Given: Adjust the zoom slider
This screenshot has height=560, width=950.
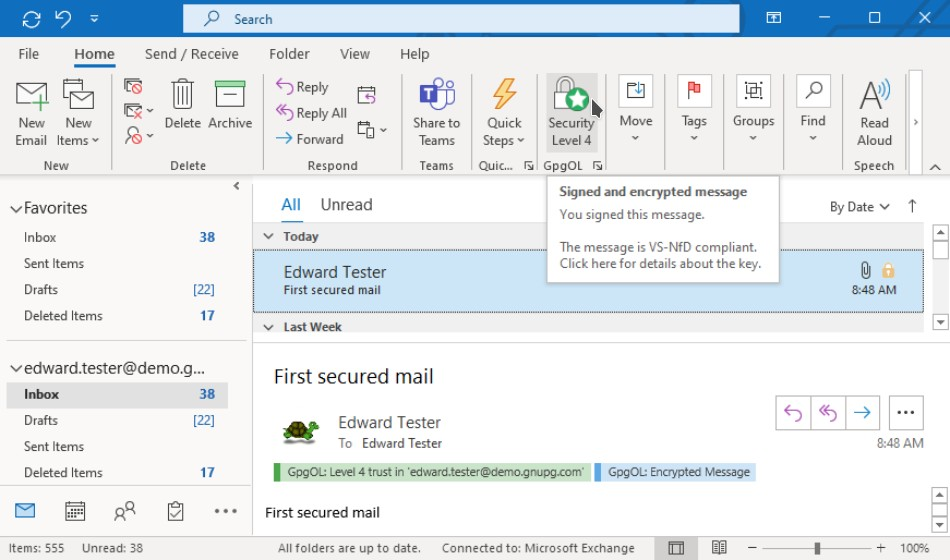Looking at the screenshot, I should pyautogui.click(x=817, y=548).
